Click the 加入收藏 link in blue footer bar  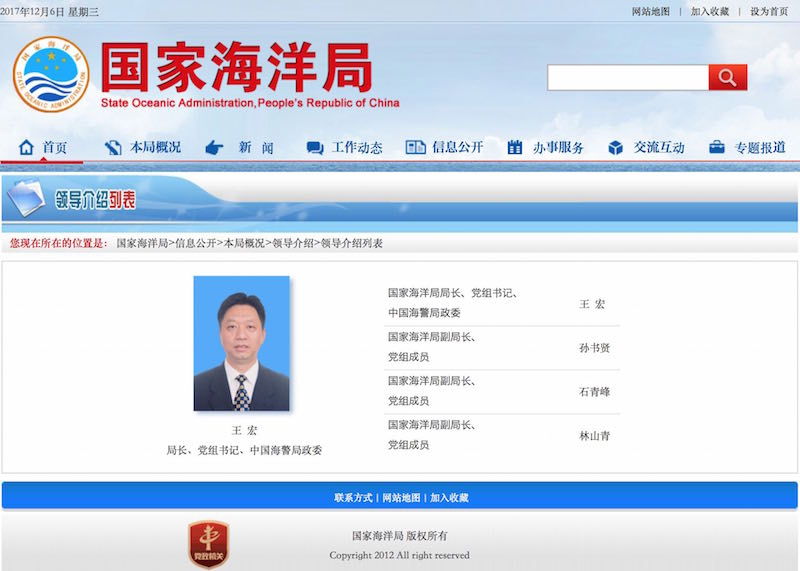click(x=449, y=498)
